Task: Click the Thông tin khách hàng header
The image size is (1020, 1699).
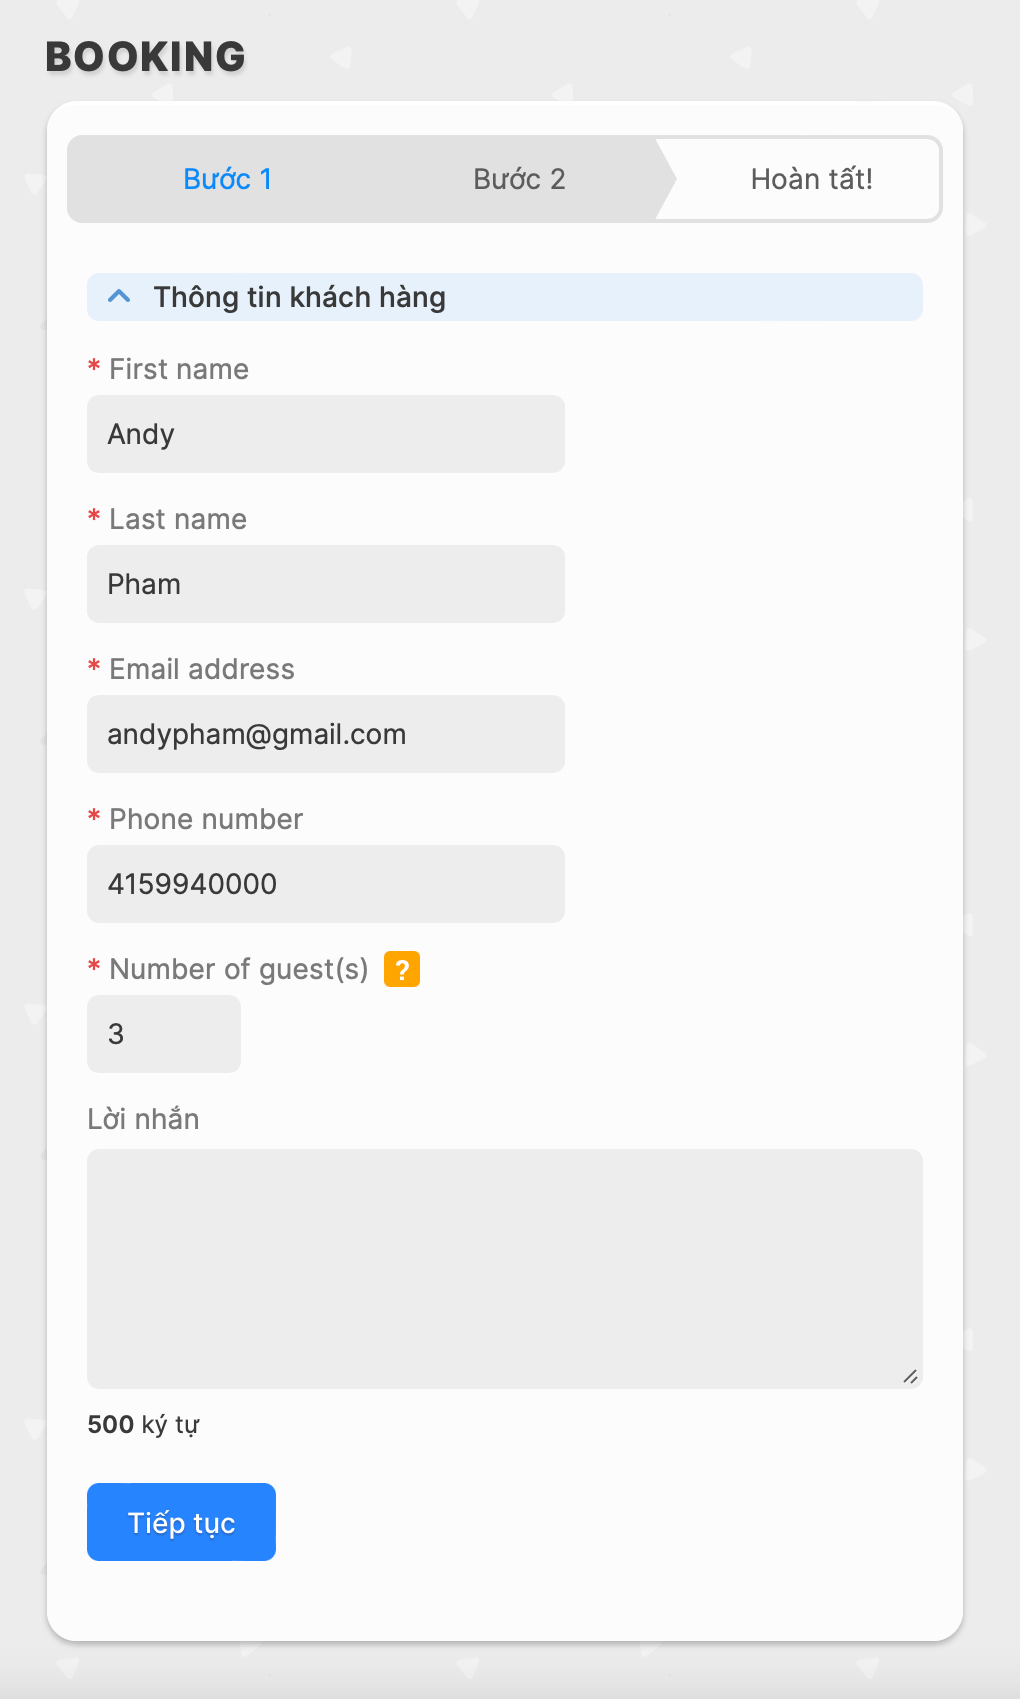Action: click(x=300, y=297)
